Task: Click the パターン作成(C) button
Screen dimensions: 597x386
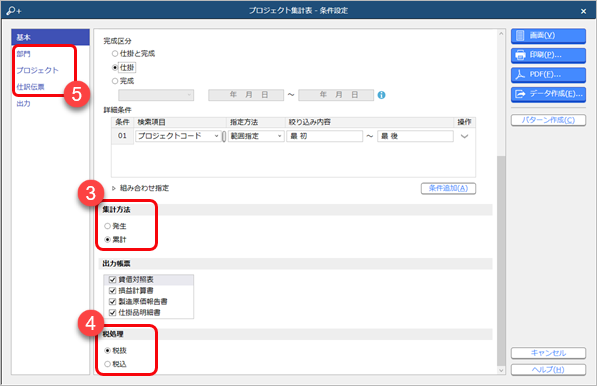Action: point(548,120)
